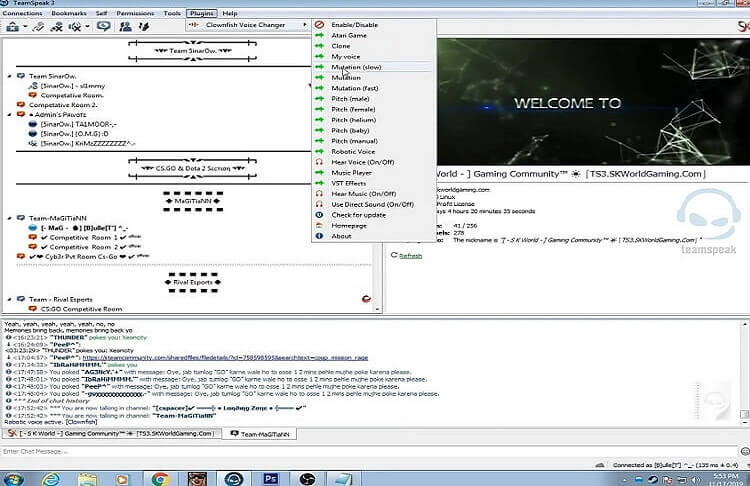Open the dropdown arrow beside Away icon
The width and height of the screenshot is (750, 486).
(x=88, y=27)
